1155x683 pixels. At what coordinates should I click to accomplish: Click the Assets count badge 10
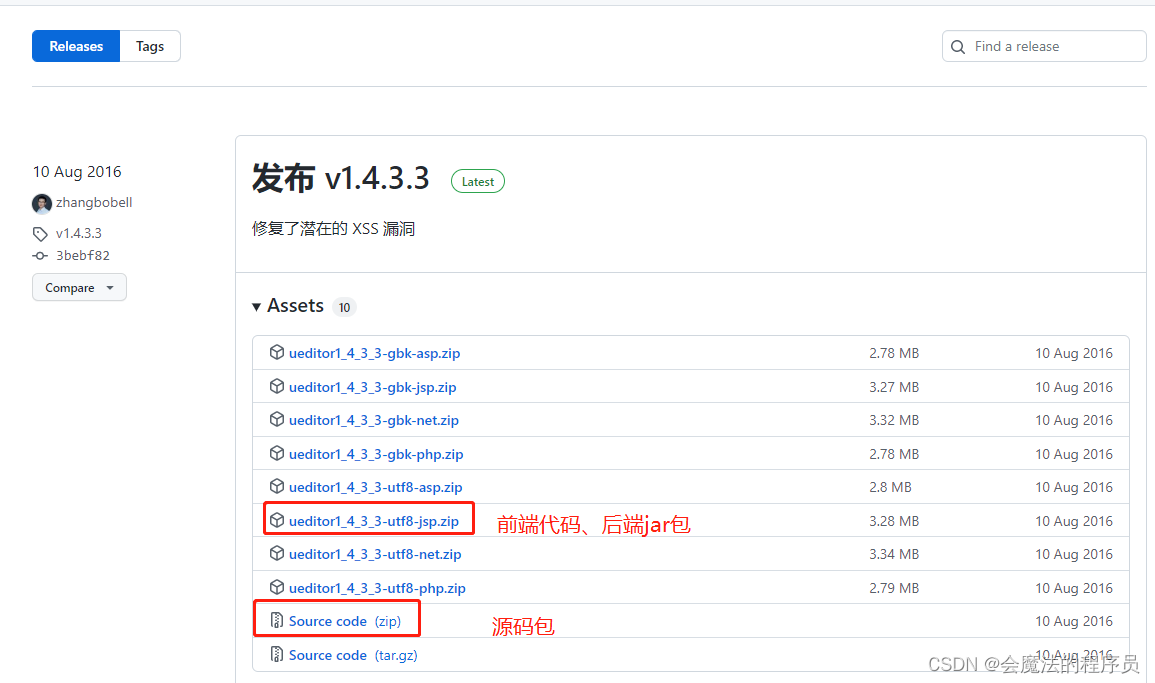[345, 307]
